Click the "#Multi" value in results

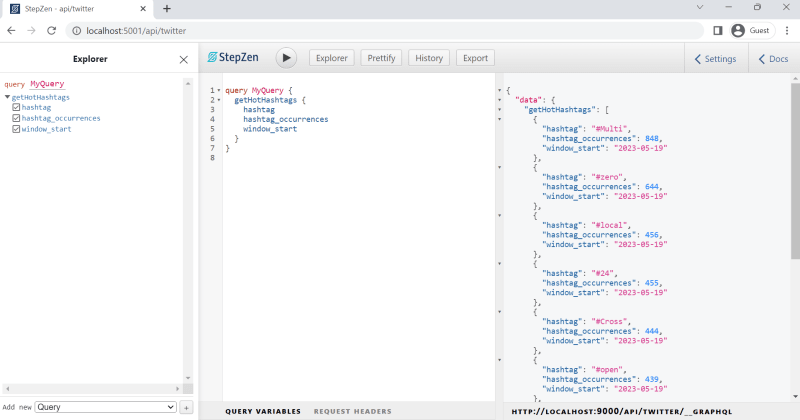click(x=611, y=129)
